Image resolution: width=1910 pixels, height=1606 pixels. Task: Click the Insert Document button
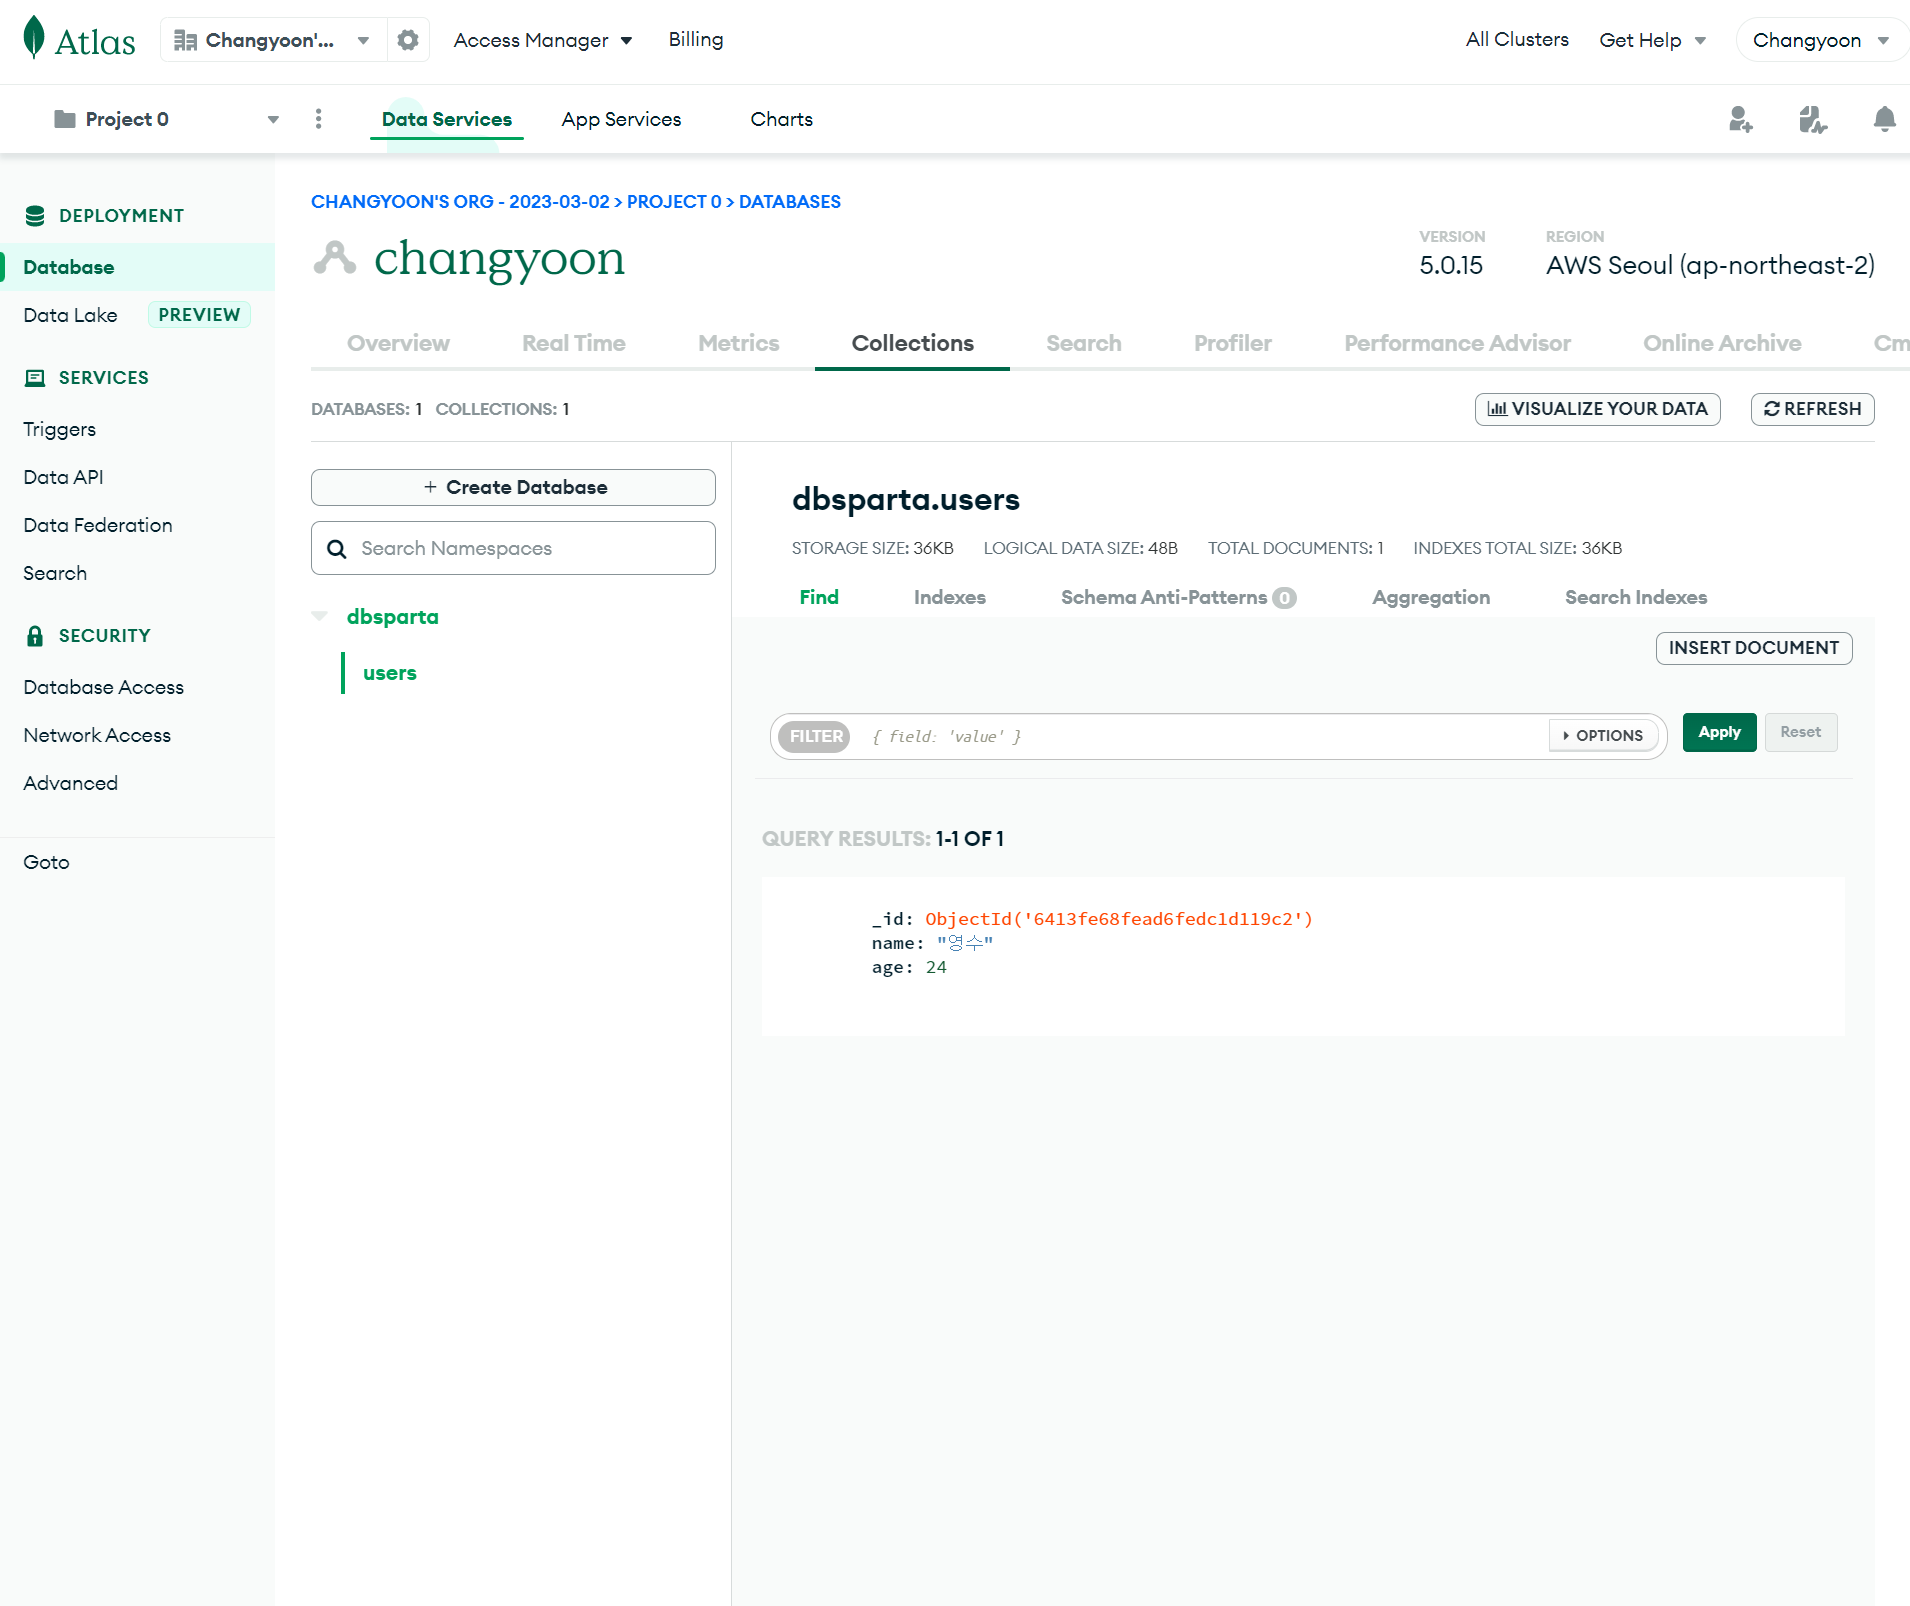1754,648
